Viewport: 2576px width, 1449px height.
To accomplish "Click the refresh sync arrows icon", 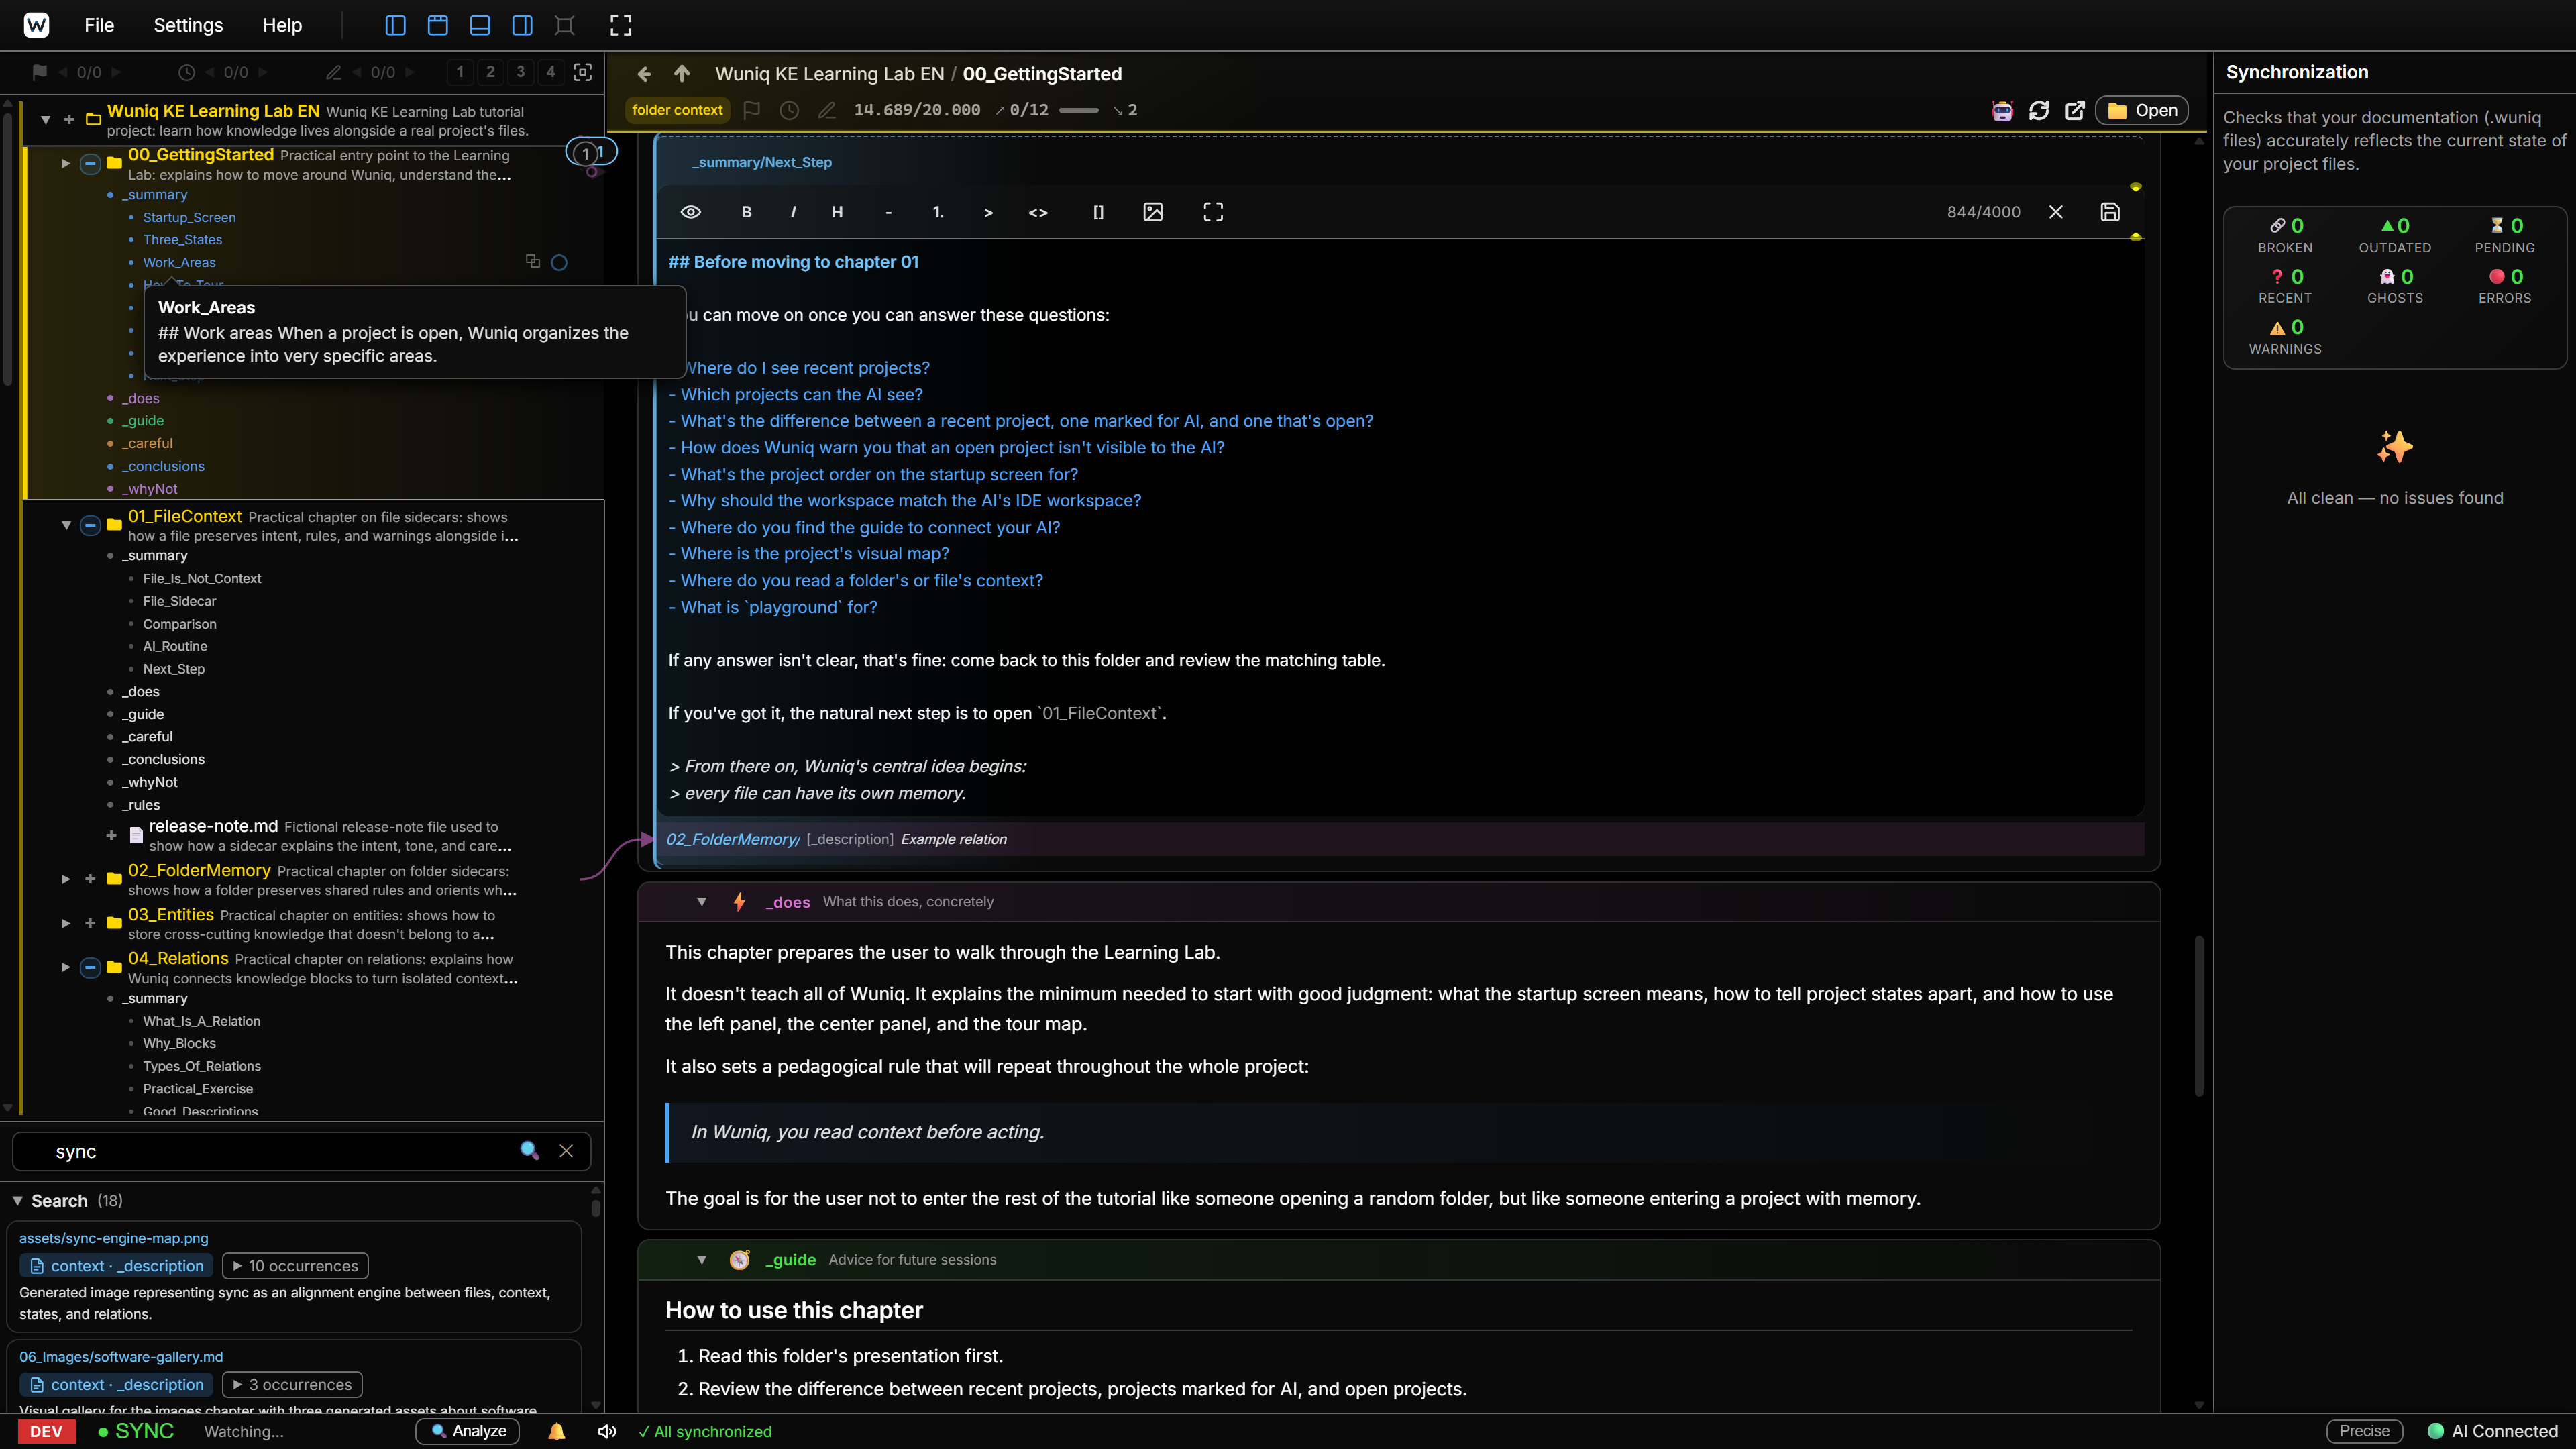I will 2039,110.
